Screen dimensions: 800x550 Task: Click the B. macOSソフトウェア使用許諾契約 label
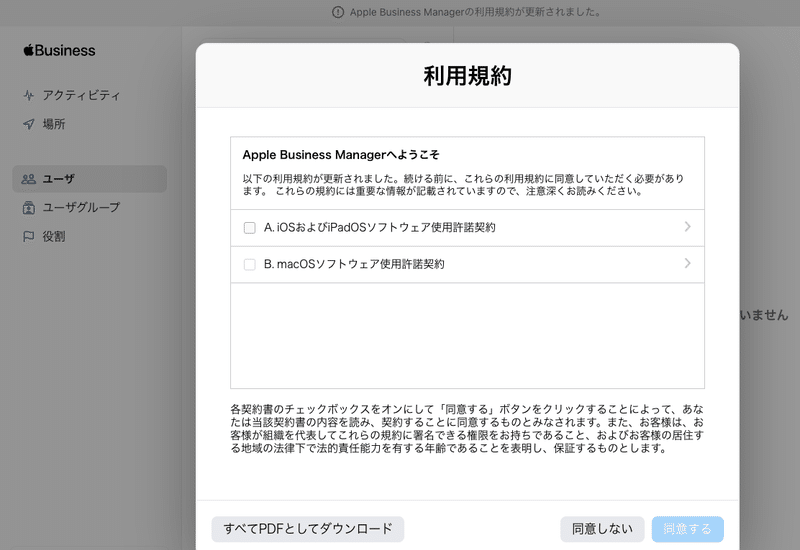(354, 264)
